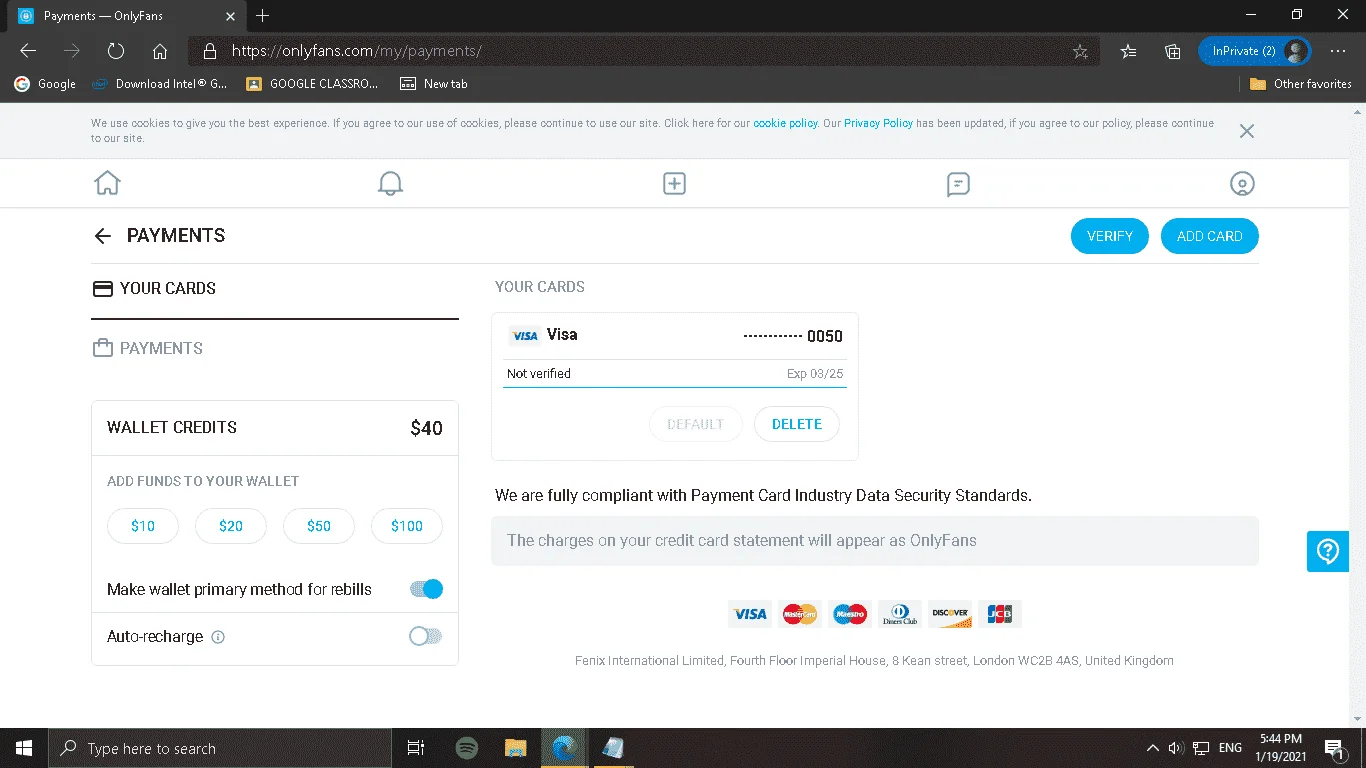Click the new post plus icon
Viewport: 1366px width, 768px height.
[x=674, y=183]
